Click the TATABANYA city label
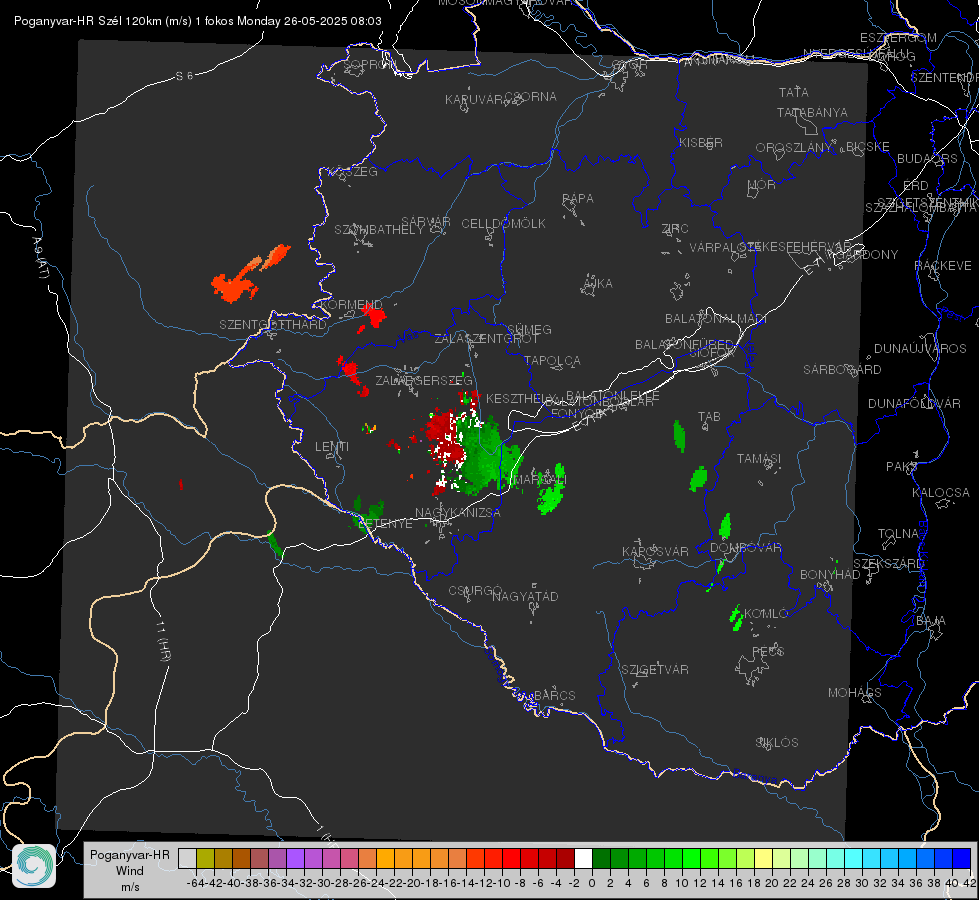 [812, 112]
